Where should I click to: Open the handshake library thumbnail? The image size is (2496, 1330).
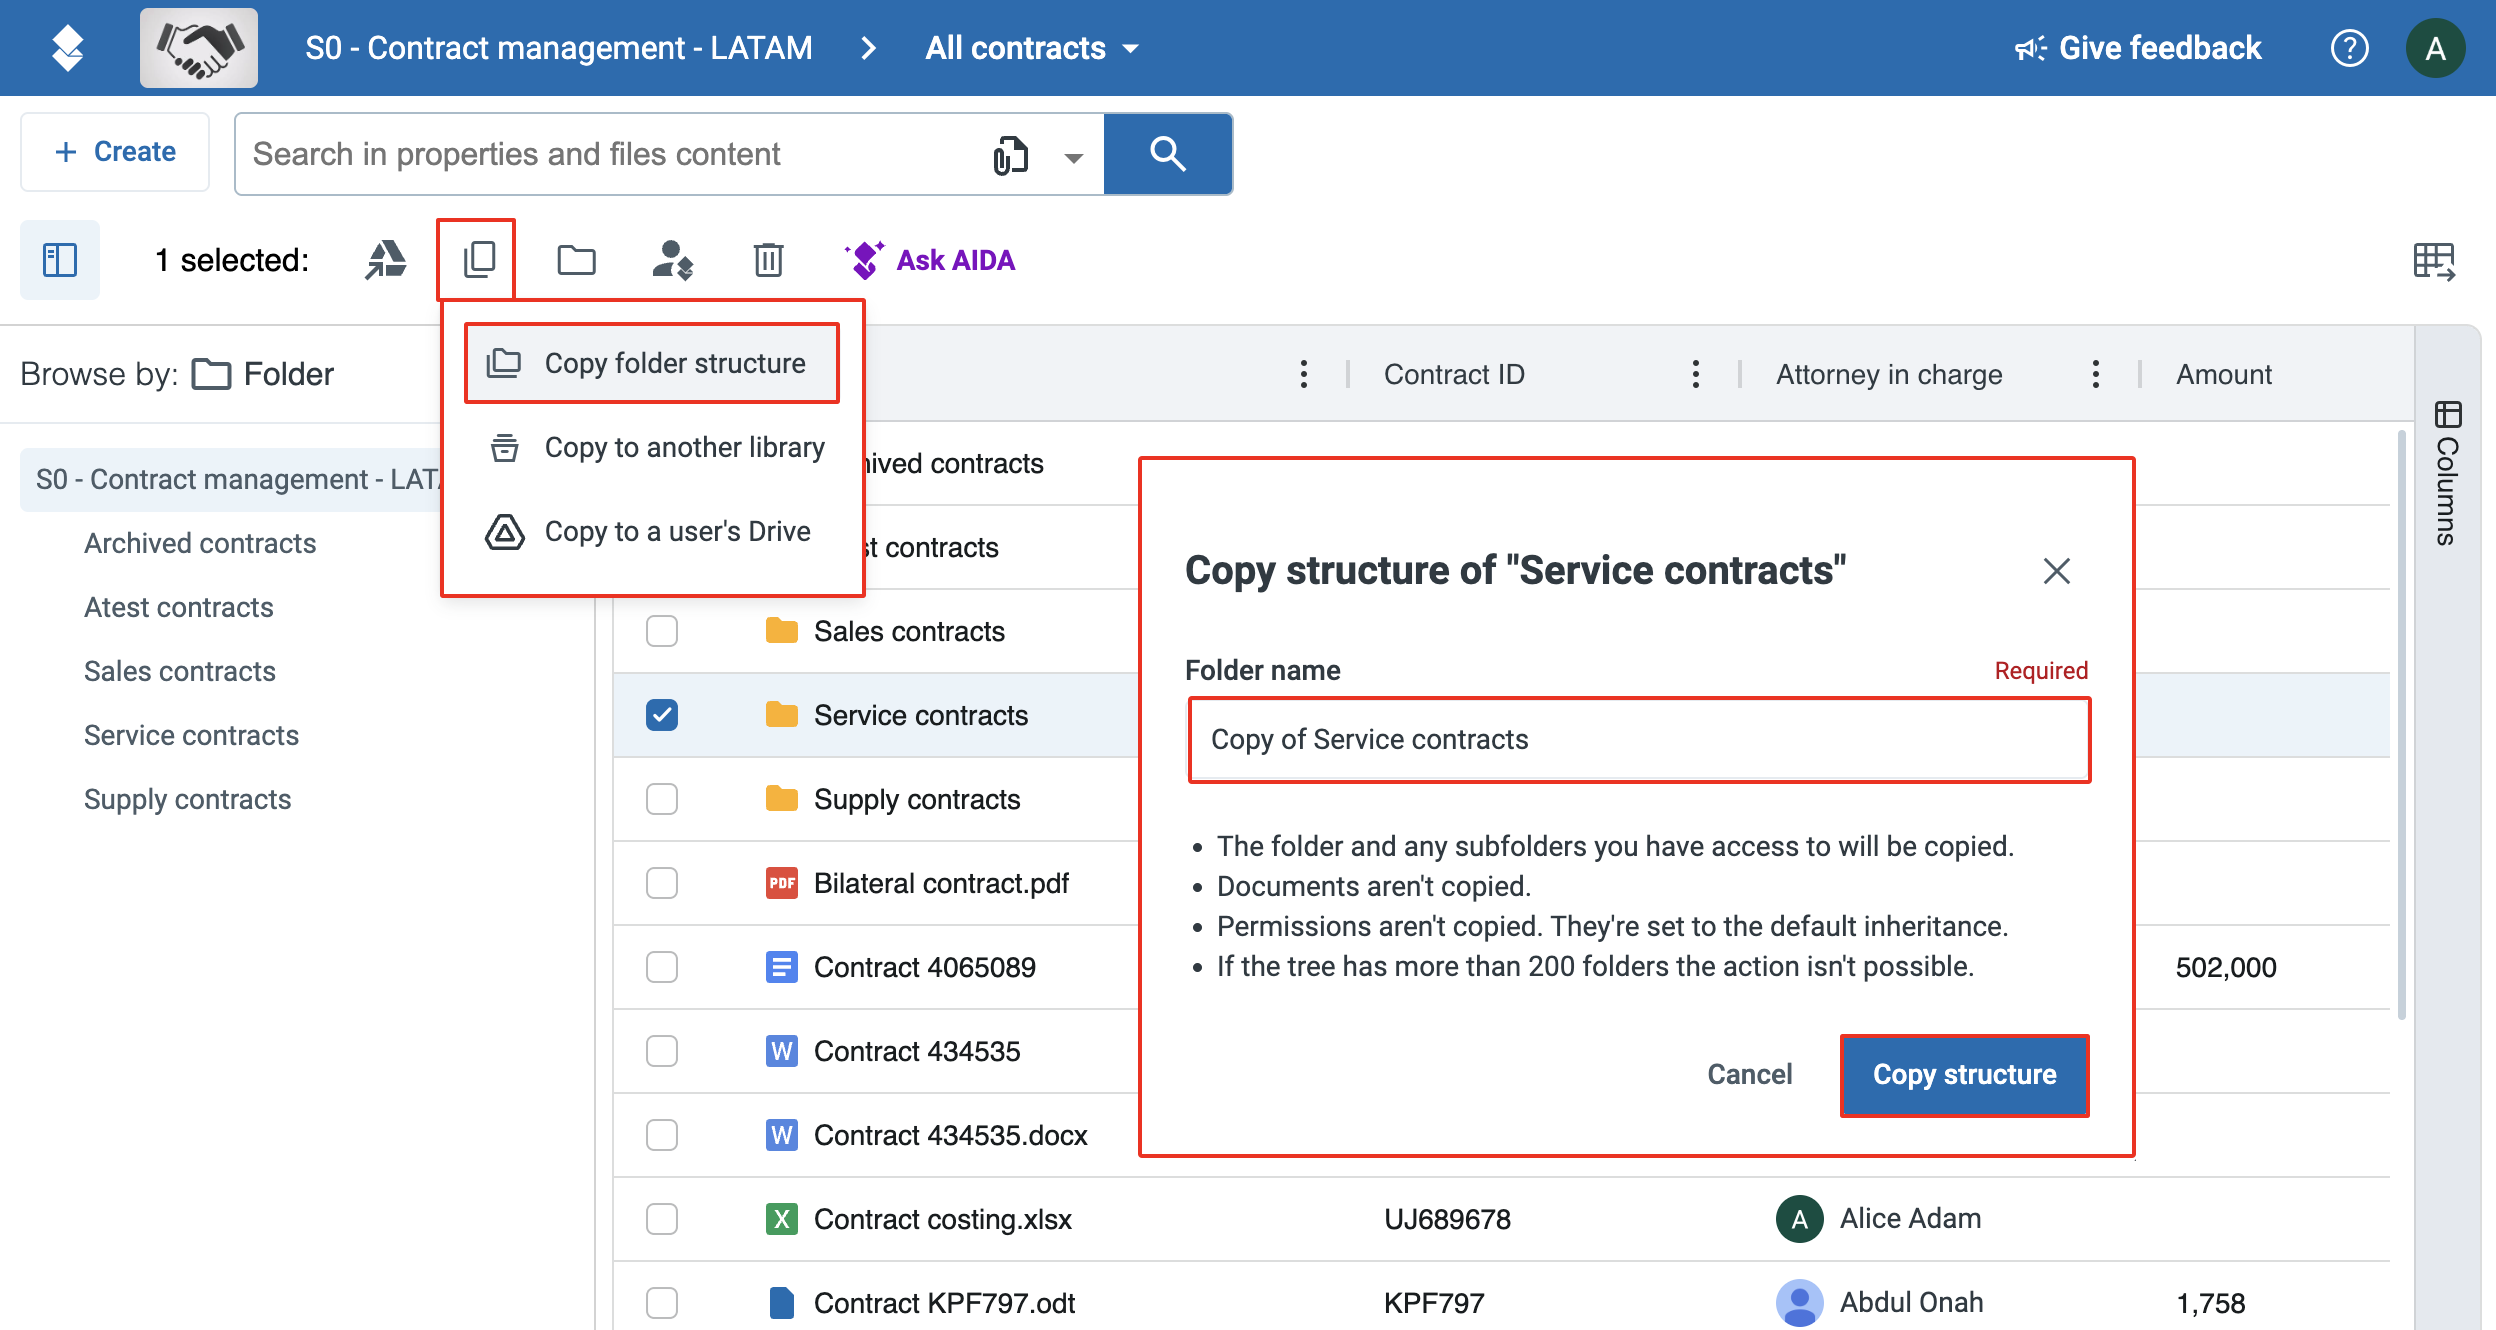(x=199, y=48)
